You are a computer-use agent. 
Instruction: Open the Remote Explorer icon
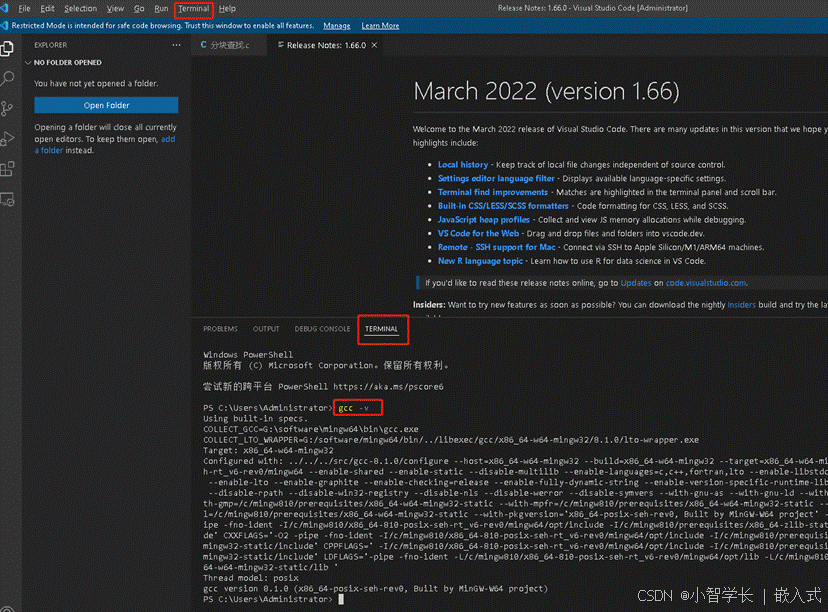pyautogui.click(x=7, y=200)
